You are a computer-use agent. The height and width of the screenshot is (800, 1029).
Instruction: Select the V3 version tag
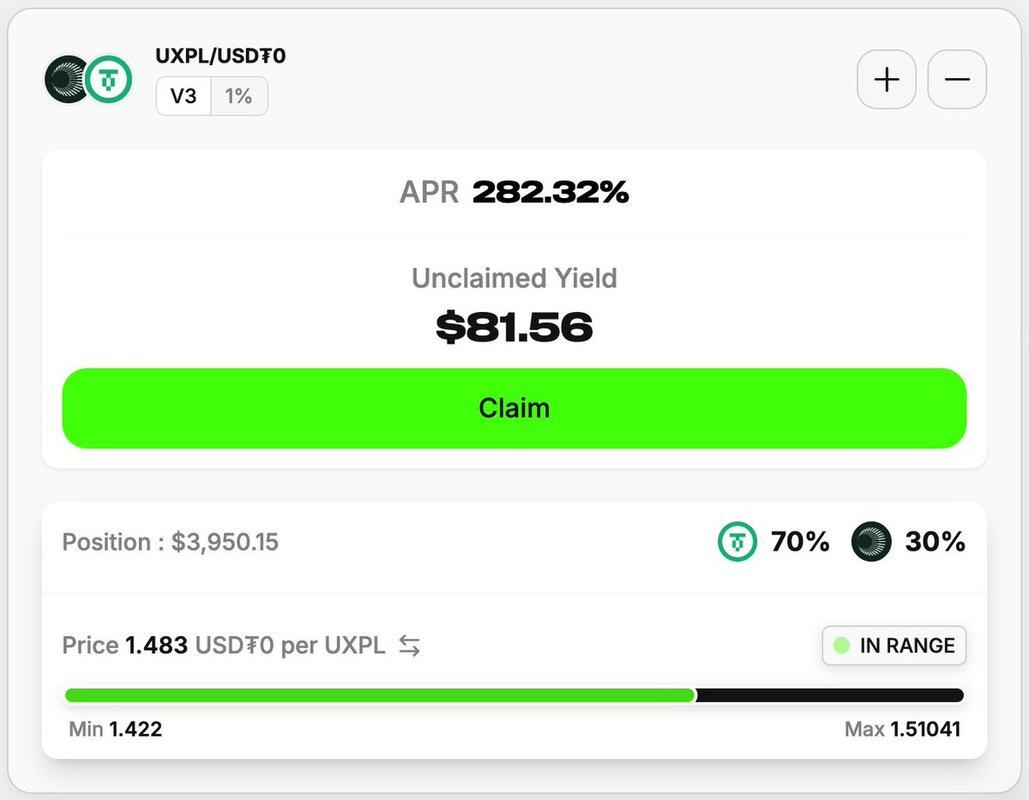[x=183, y=96]
